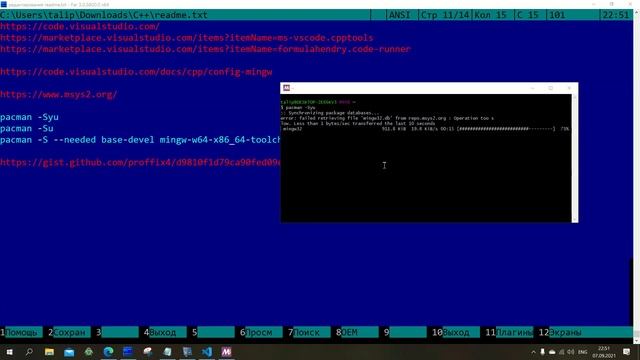
Task: Click the gist.github.com proffix4 link
Action: pyautogui.click(x=140, y=162)
